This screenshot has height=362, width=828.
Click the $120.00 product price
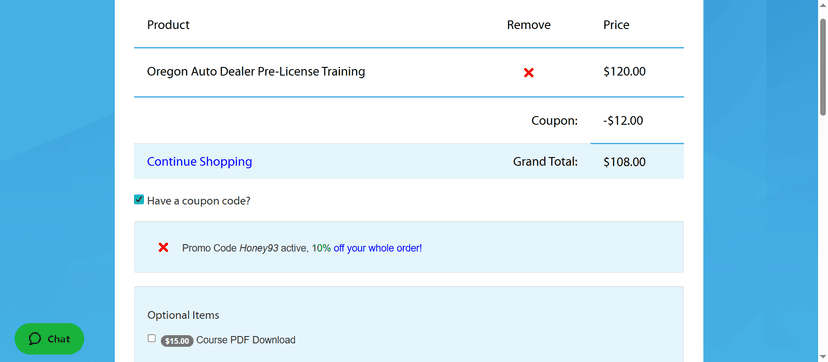pyautogui.click(x=624, y=72)
